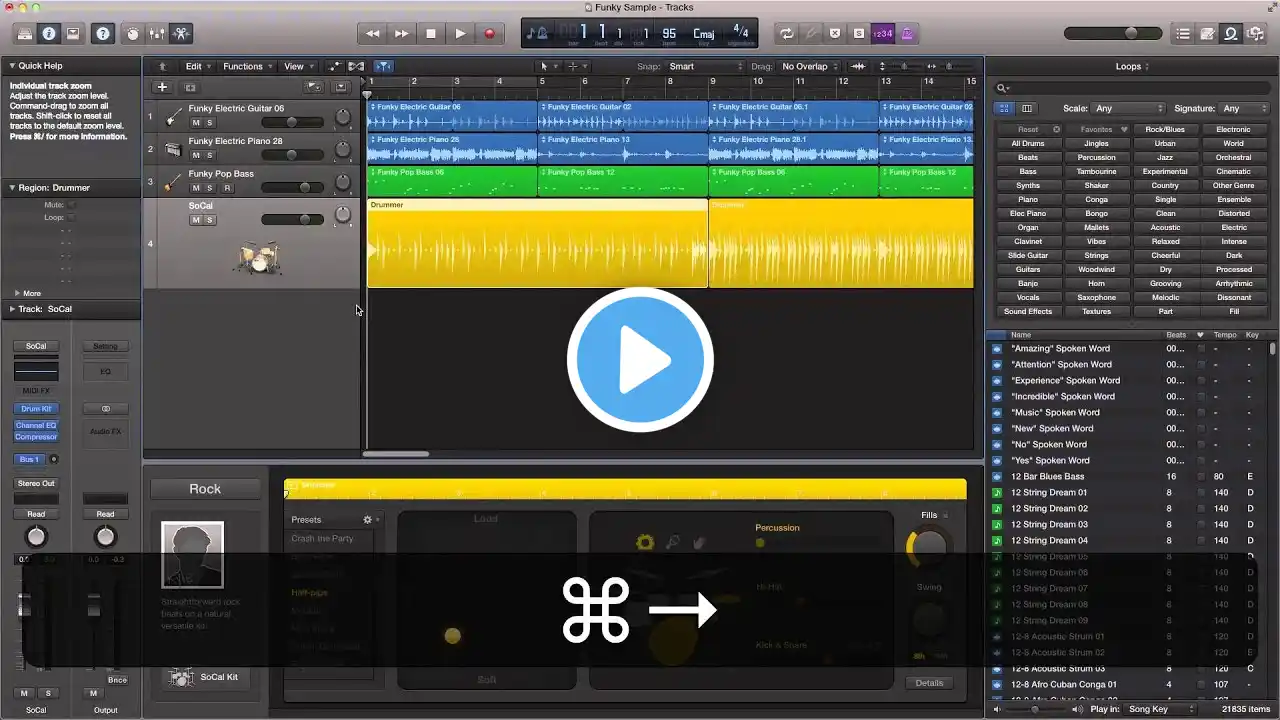
Task: Open the Loops view dropdown
Action: [x=1133, y=66]
